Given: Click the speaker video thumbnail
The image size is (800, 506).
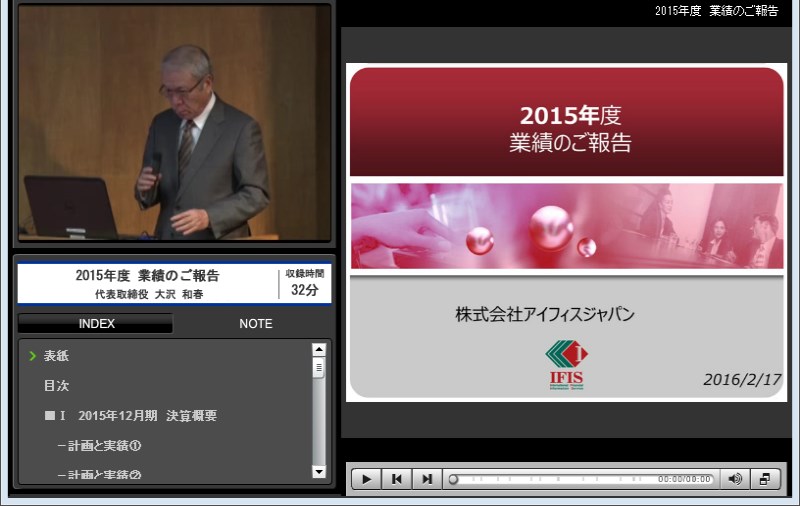Looking at the screenshot, I should [174, 122].
